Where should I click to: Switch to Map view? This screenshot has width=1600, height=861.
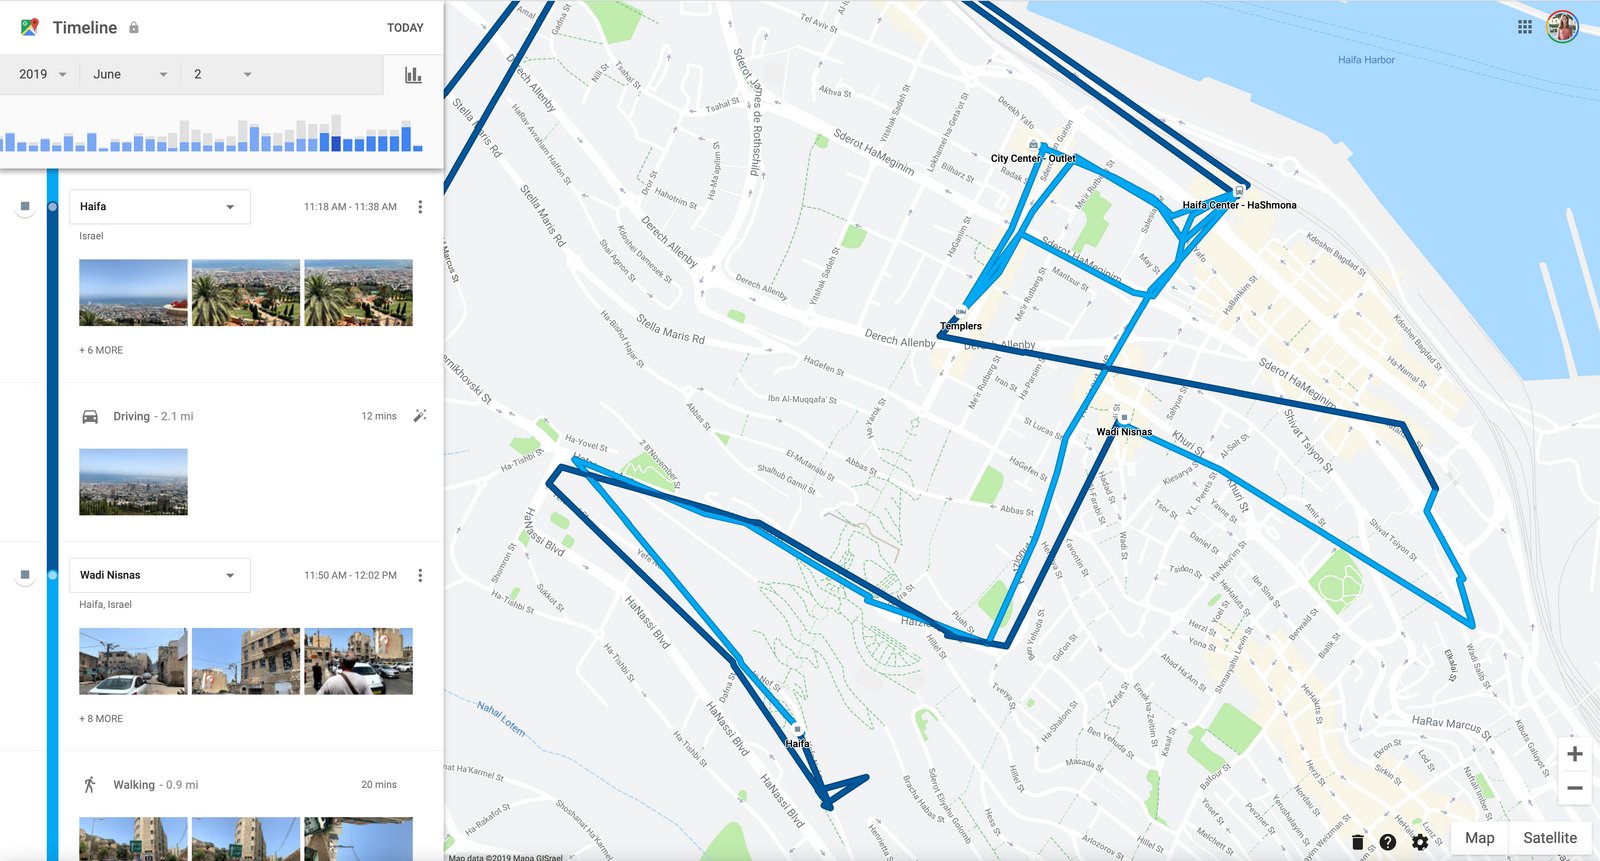pos(1480,838)
